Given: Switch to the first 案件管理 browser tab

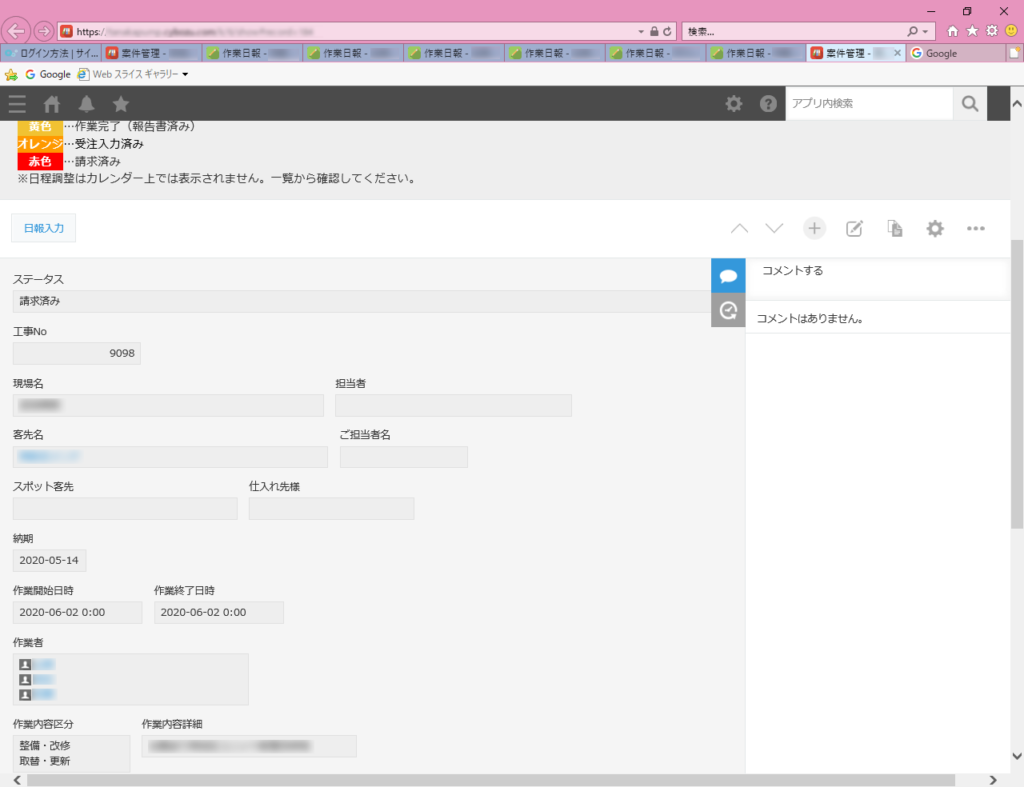Looking at the screenshot, I should click(x=151, y=53).
